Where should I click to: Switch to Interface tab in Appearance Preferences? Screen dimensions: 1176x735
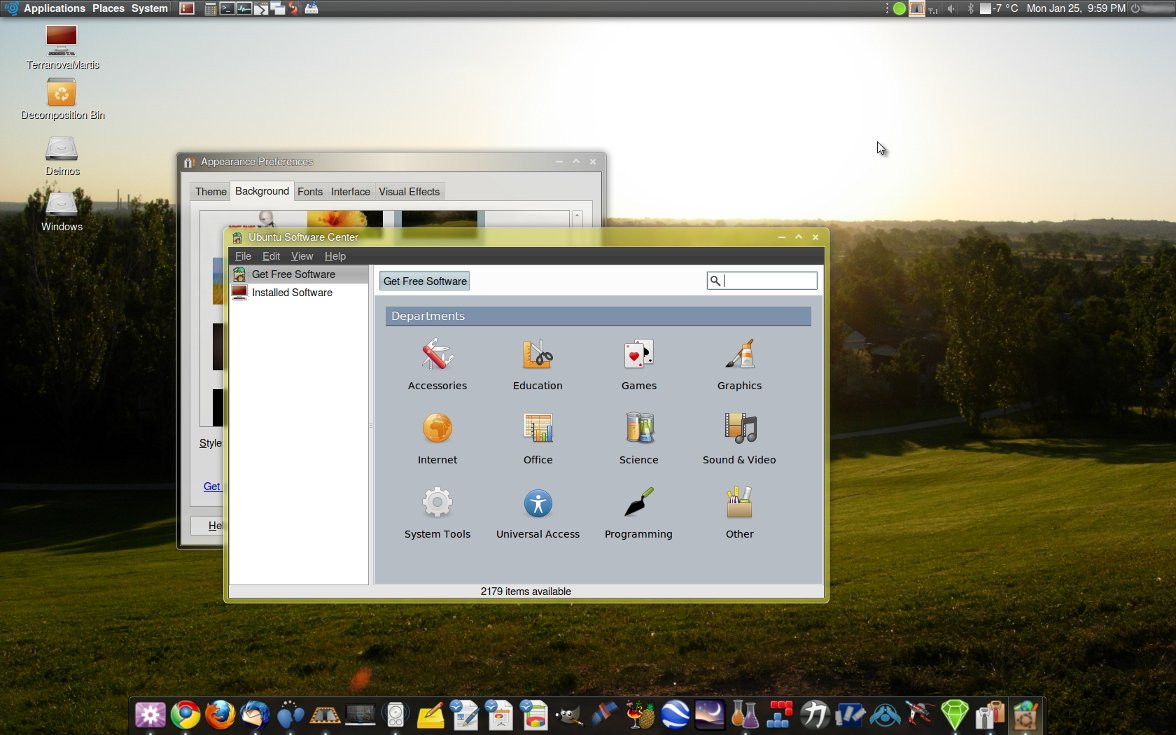pyautogui.click(x=350, y=192)
